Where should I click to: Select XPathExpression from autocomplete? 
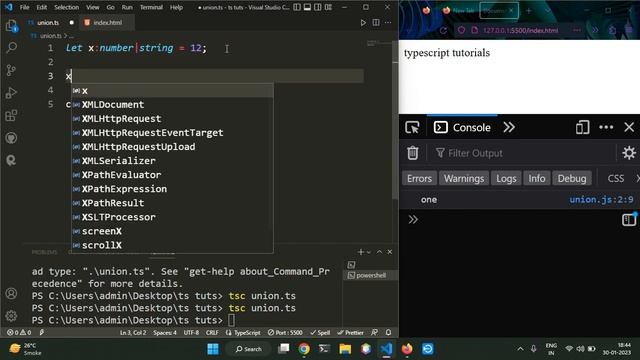click(172, 189)
